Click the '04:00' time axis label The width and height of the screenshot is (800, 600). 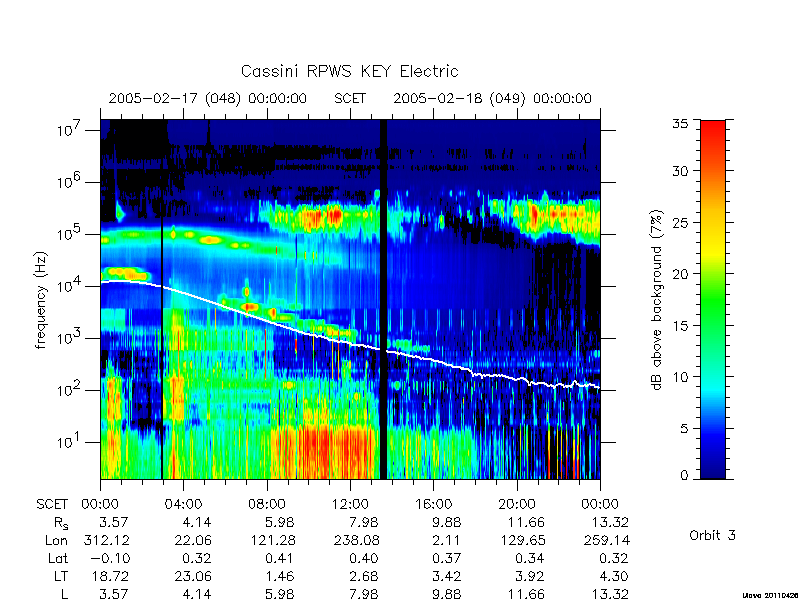click(184, 504)
